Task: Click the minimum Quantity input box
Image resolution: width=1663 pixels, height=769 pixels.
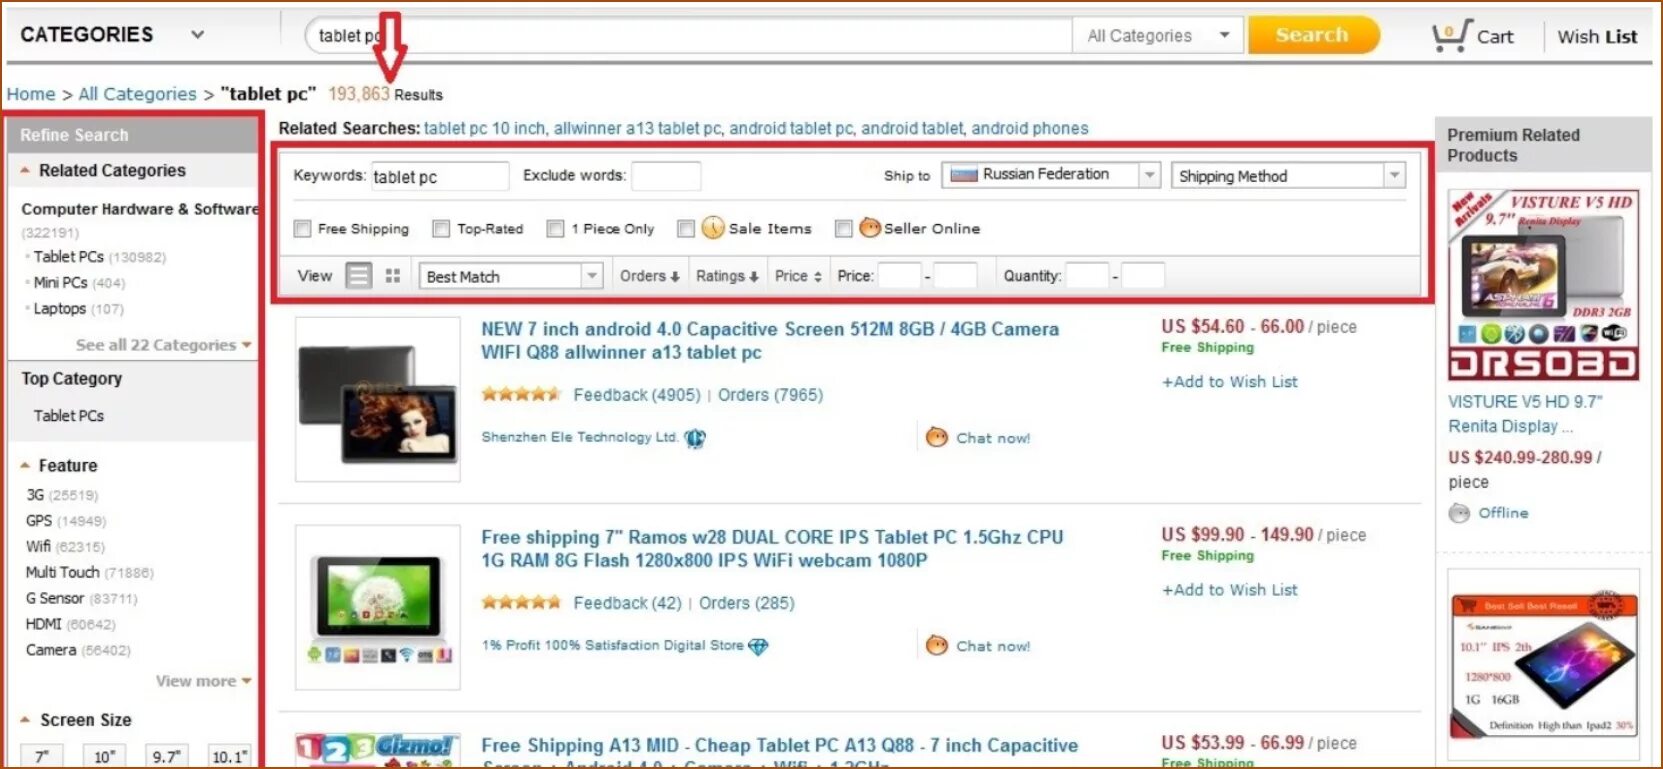Action: 1087,276
